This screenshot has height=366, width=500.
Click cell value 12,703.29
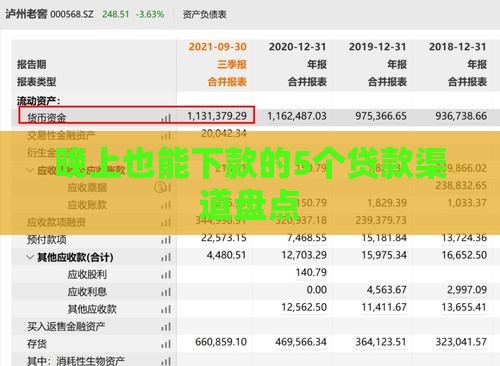(304, 255)
